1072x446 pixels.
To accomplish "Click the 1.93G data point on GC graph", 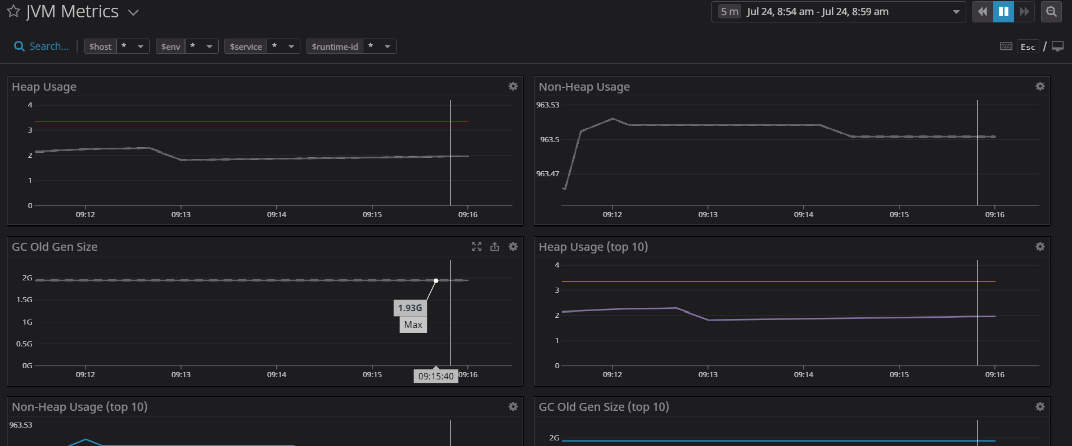I will coord(436,281).
